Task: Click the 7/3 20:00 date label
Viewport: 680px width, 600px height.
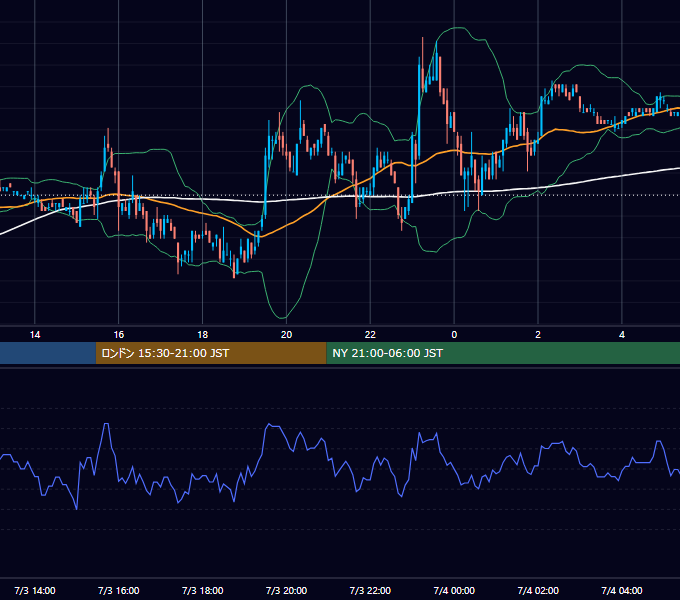Action: point(286,590)
